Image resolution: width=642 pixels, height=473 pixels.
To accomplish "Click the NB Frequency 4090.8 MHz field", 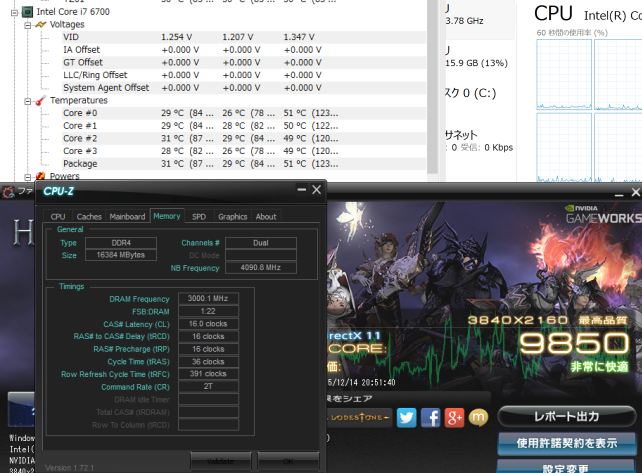I will 261,267.
